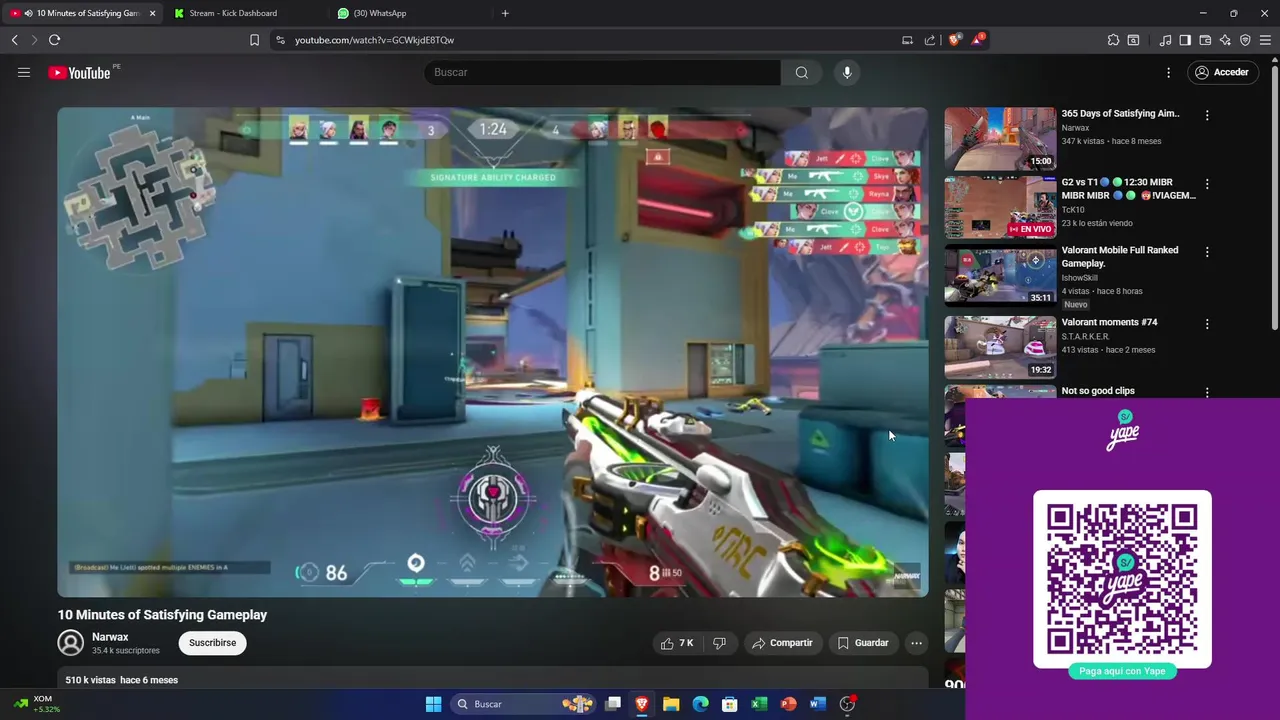Open Brave Rewards triangle icon
The width and height of the screenshot is (1280, 720).
978,40
